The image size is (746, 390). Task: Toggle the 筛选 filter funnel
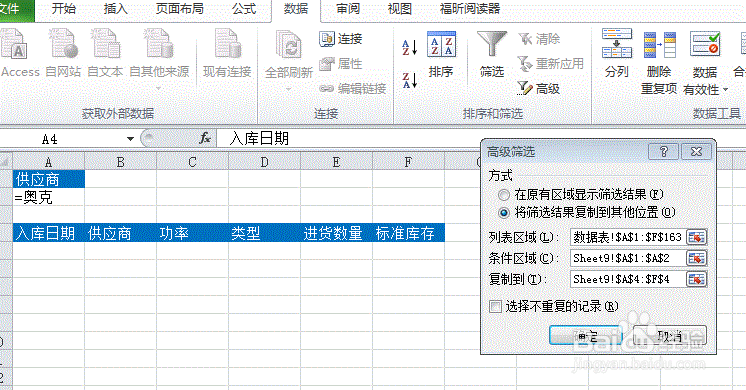tap(491, 54)
